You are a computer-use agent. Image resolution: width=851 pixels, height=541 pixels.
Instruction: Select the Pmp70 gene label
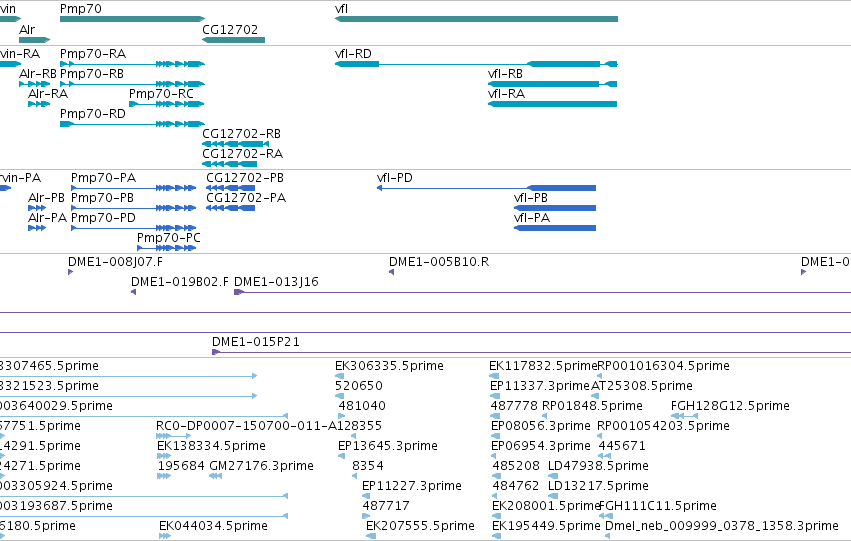coord(80,9)
